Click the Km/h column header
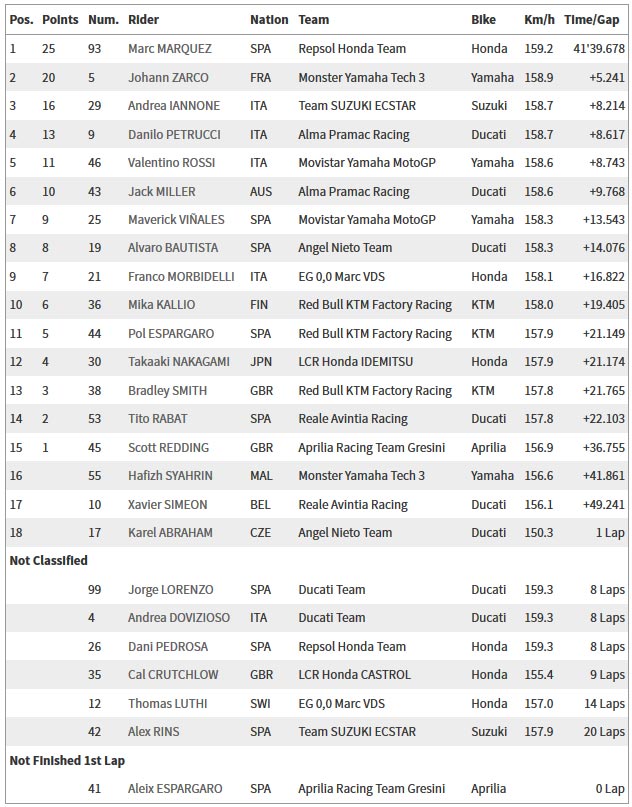The image size is (632, 807). 539,20
